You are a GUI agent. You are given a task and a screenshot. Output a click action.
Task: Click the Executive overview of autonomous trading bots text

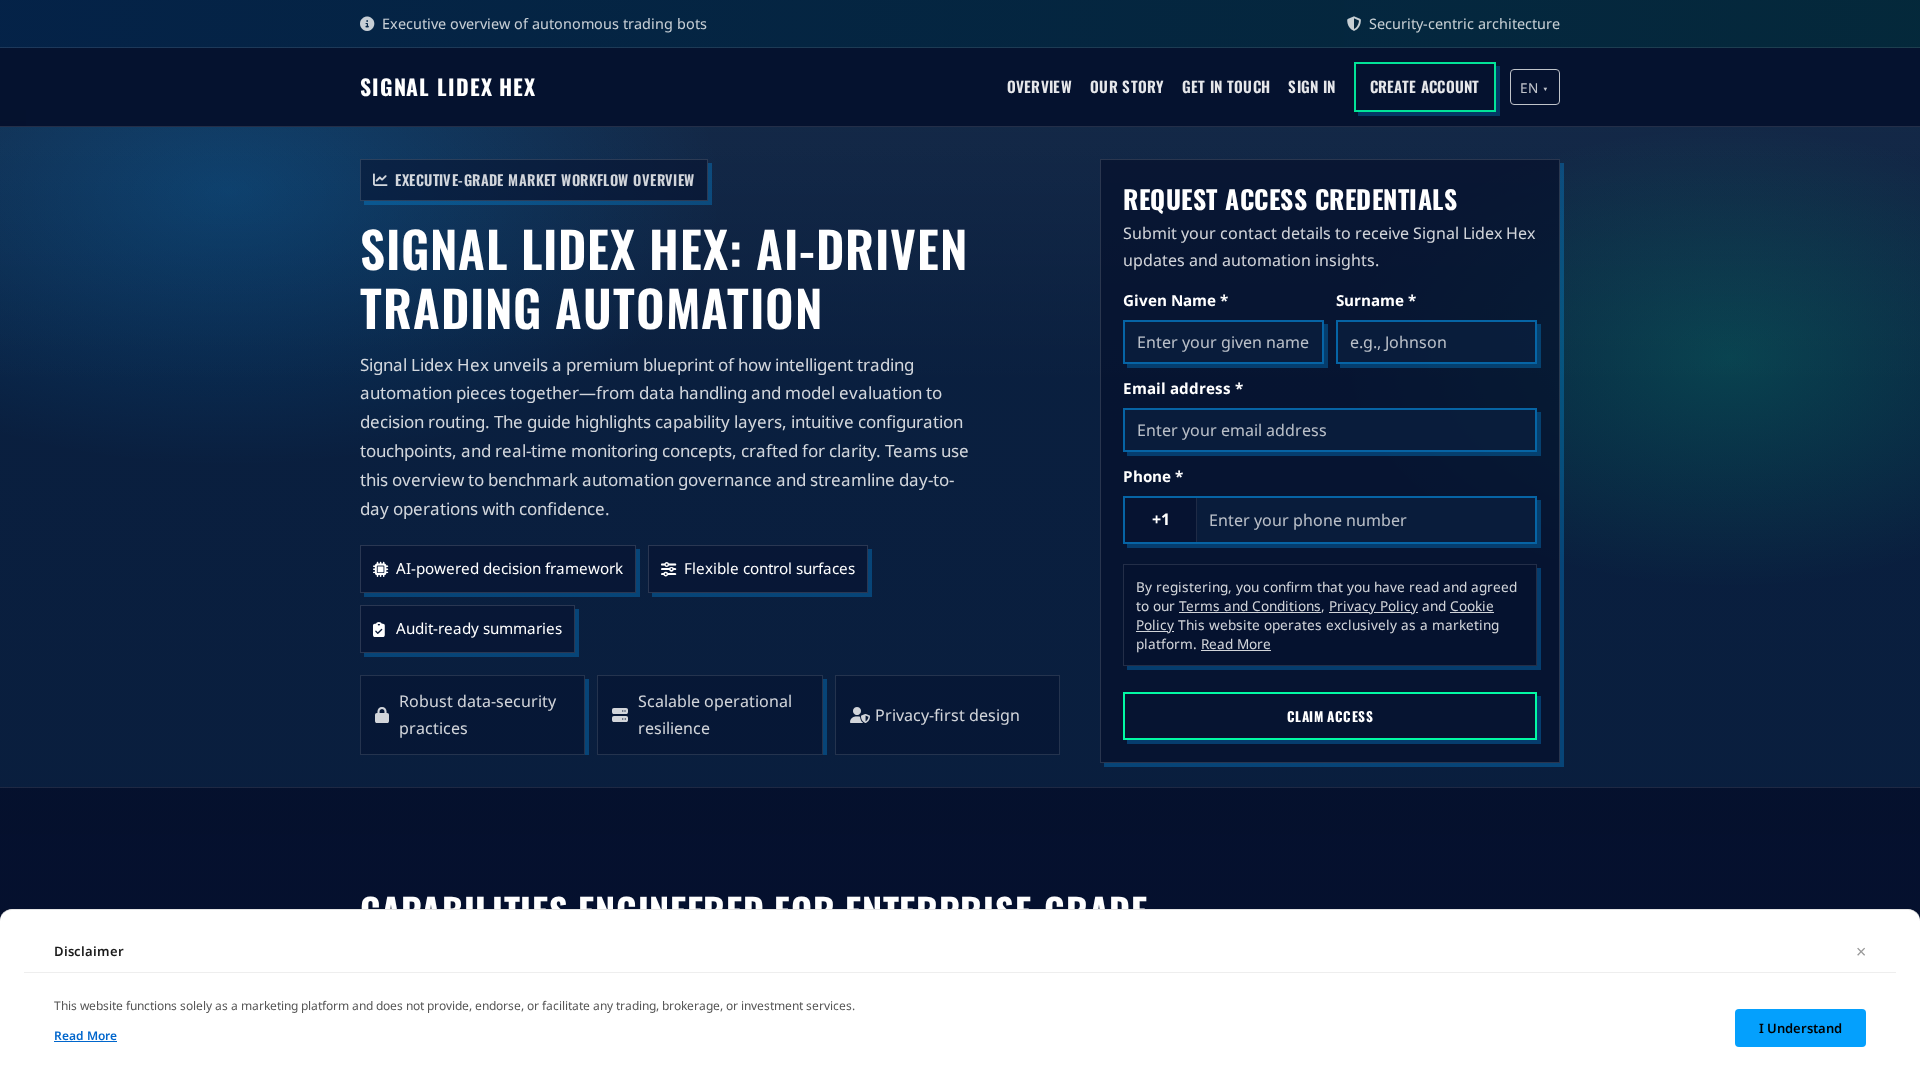(x=544, y=24)
